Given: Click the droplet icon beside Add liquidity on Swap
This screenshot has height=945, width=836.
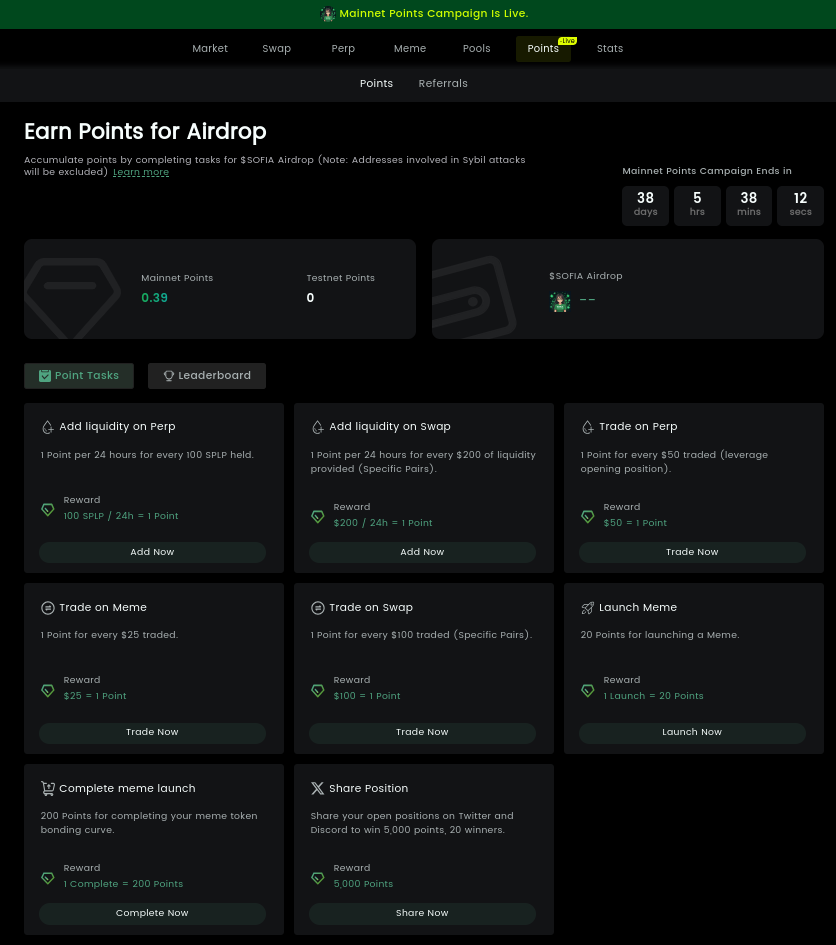Looking at the screenshot, I should (x=318, y=427).
